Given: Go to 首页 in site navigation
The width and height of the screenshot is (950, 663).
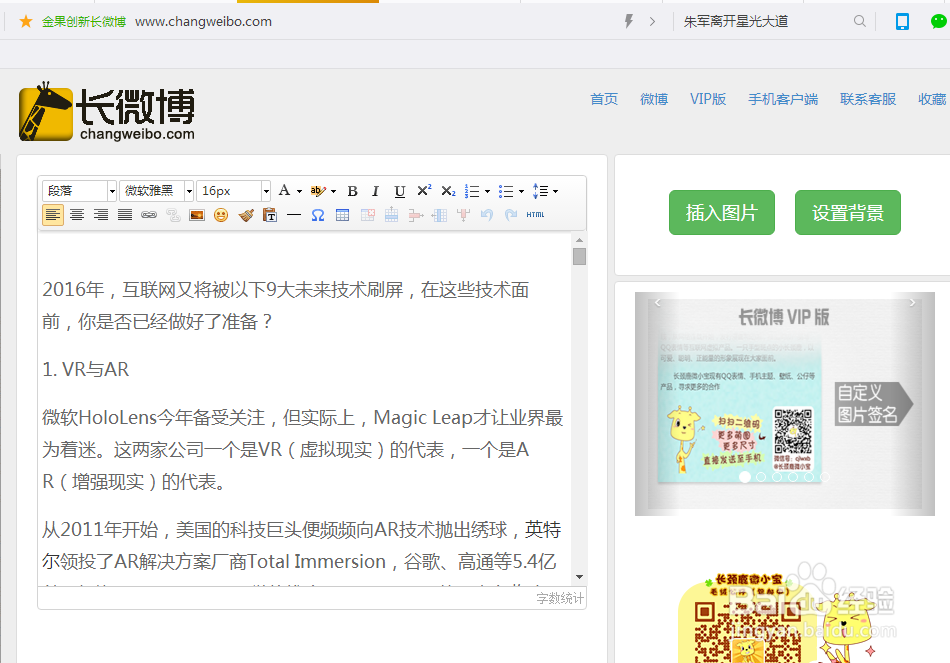Looking at the screenshot, I should (x=604, y=99).
